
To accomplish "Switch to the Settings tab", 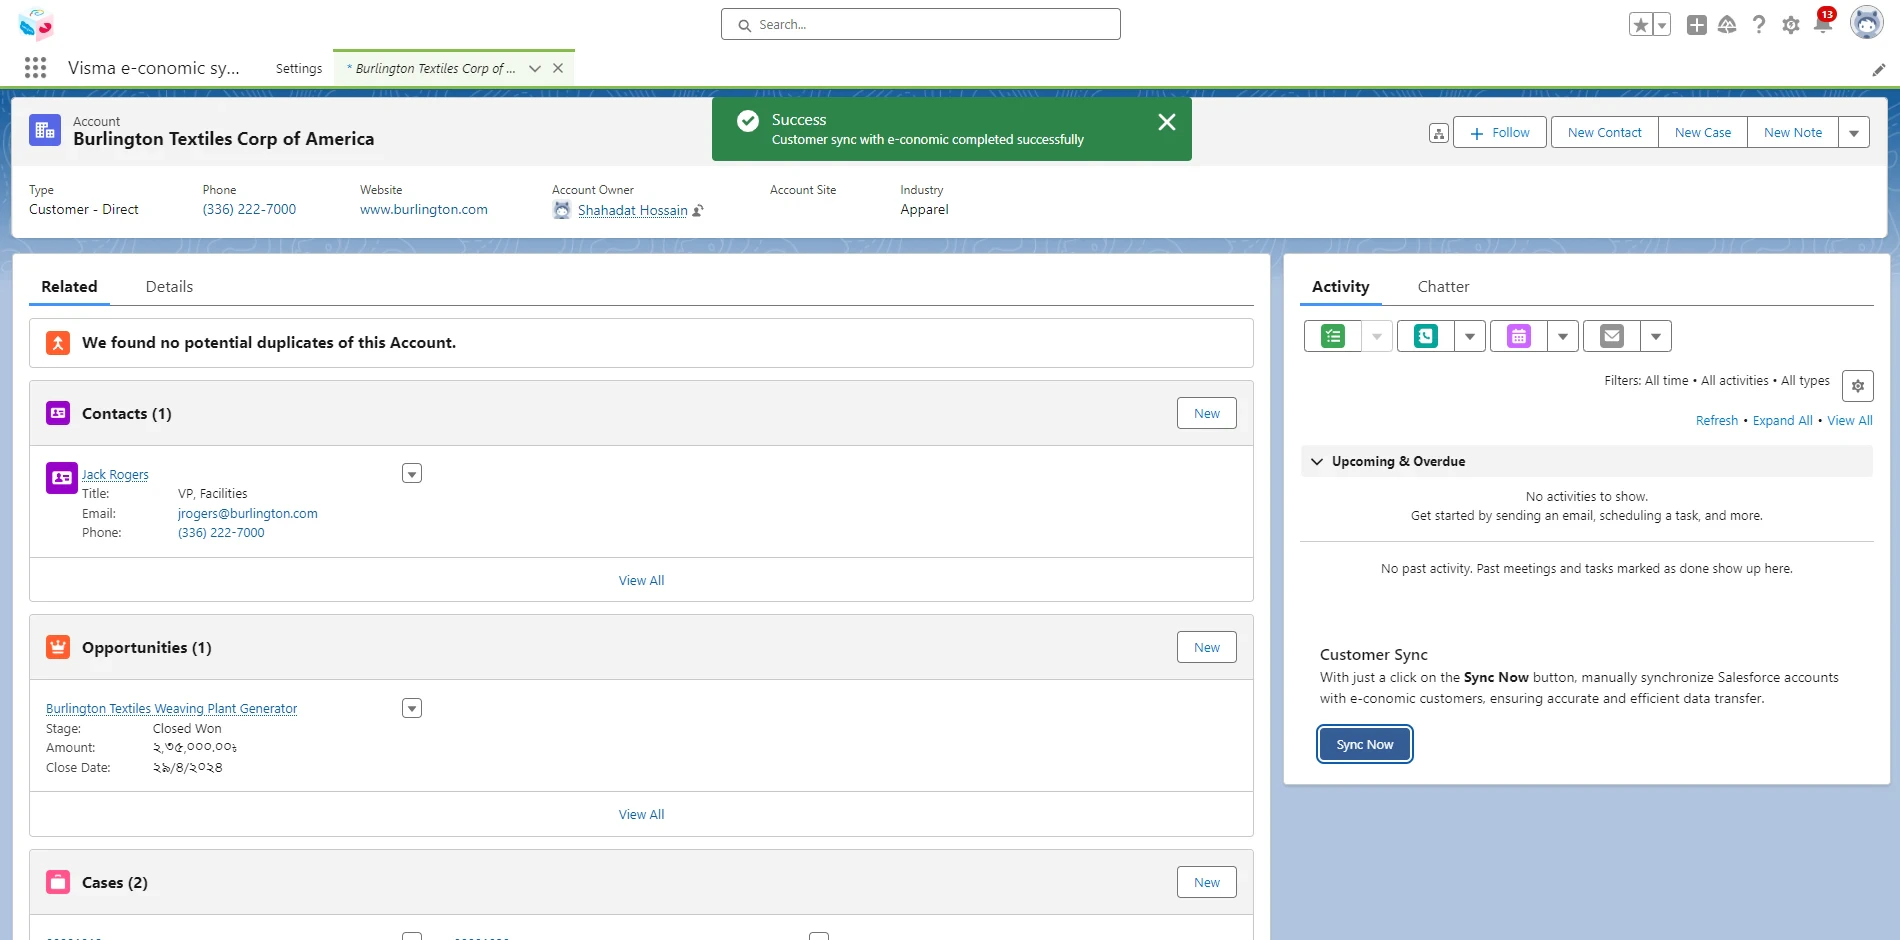I will coord(299,68).
